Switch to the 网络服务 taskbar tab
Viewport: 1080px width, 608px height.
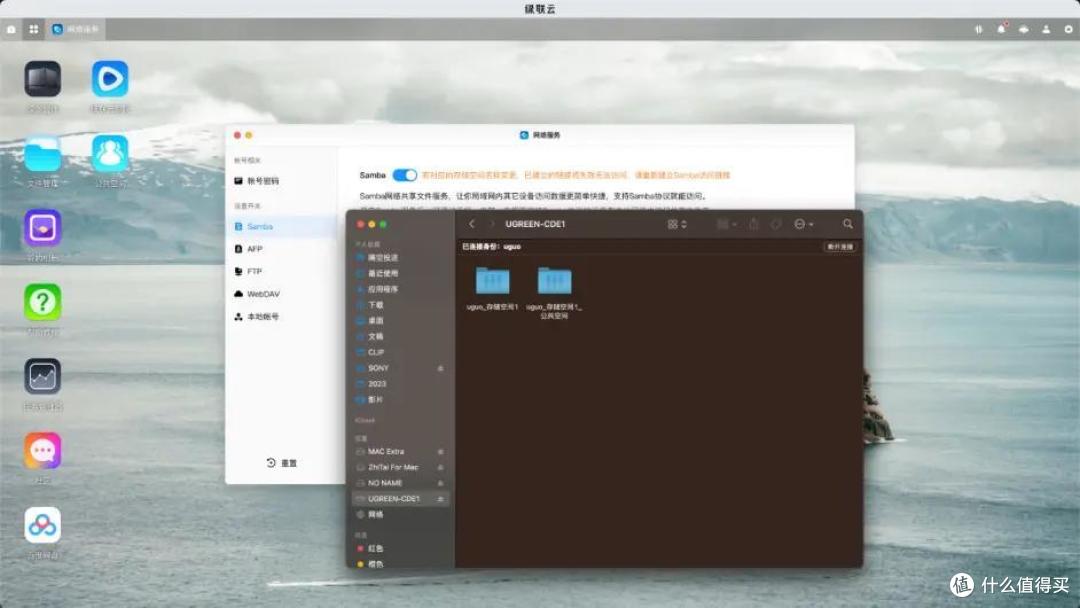(x=76, y=29)
